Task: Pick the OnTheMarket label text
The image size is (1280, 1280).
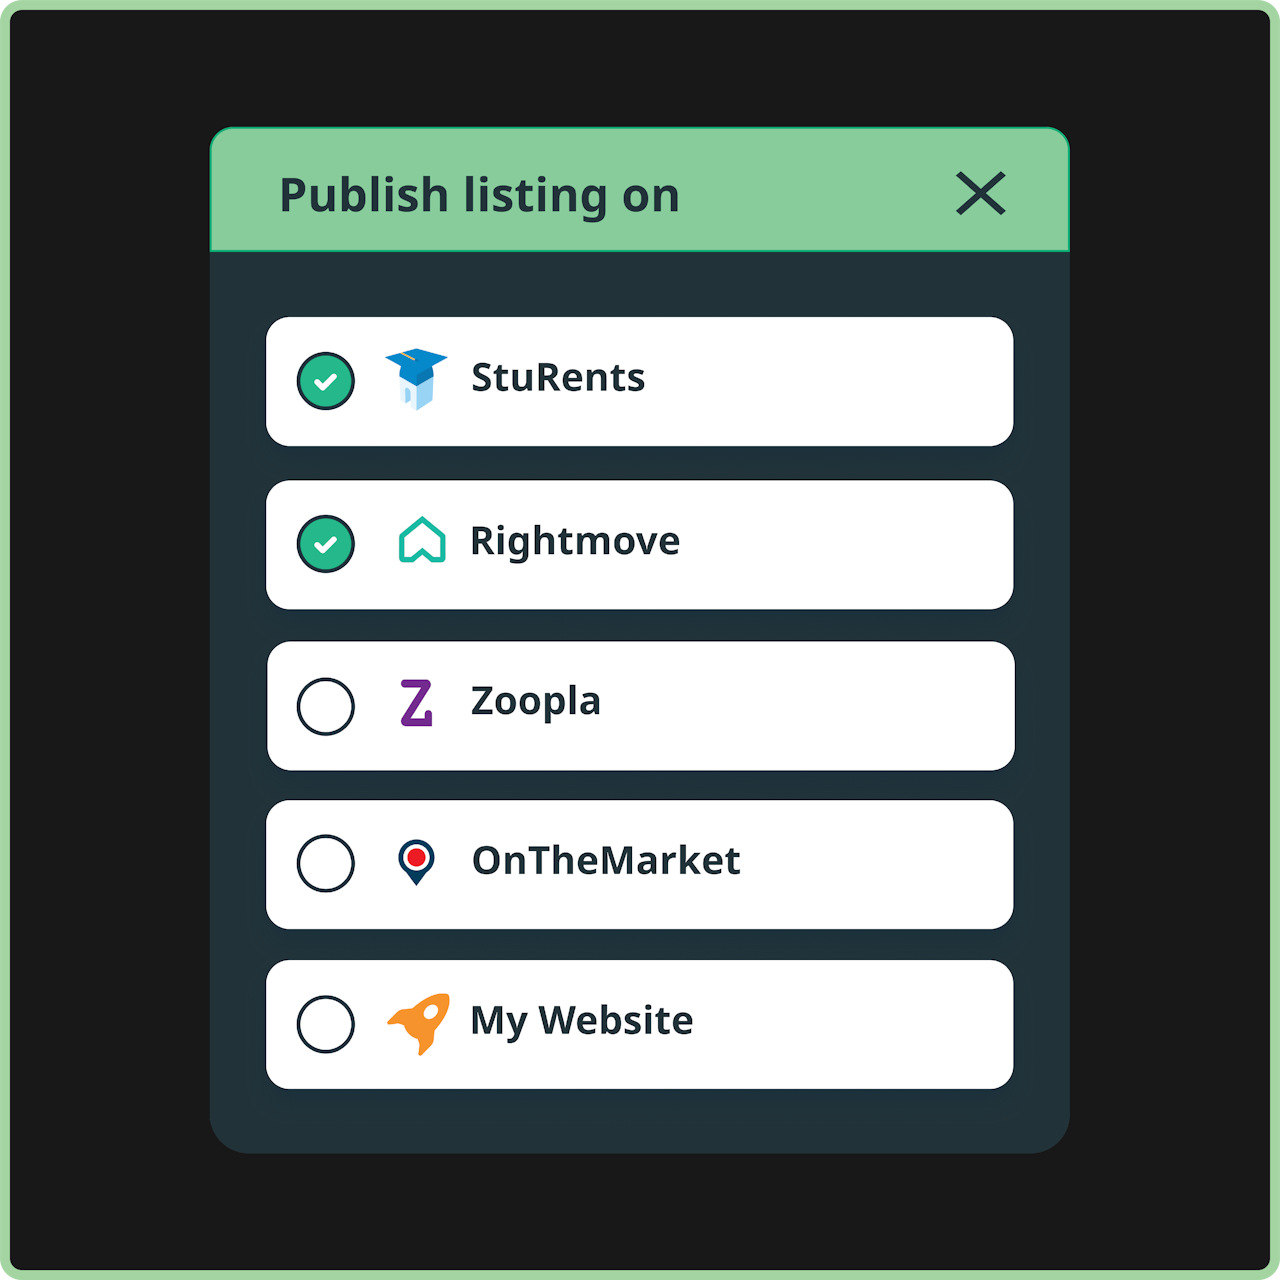Action: (606, 861)
